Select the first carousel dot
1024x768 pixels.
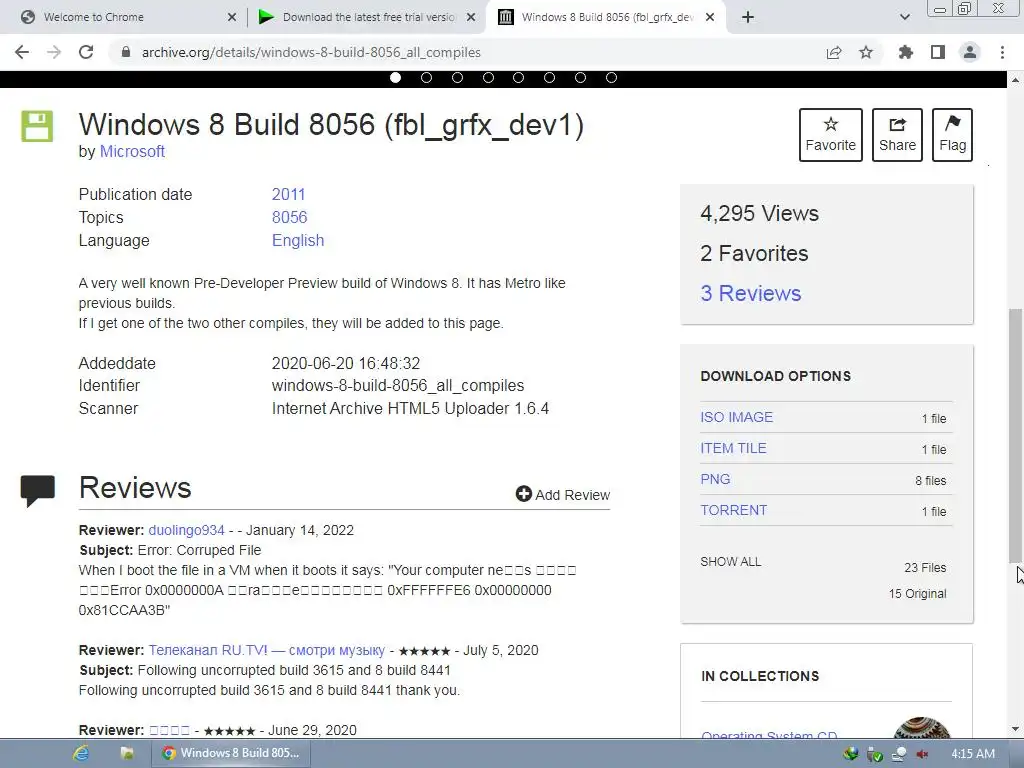tap(395, 78)
